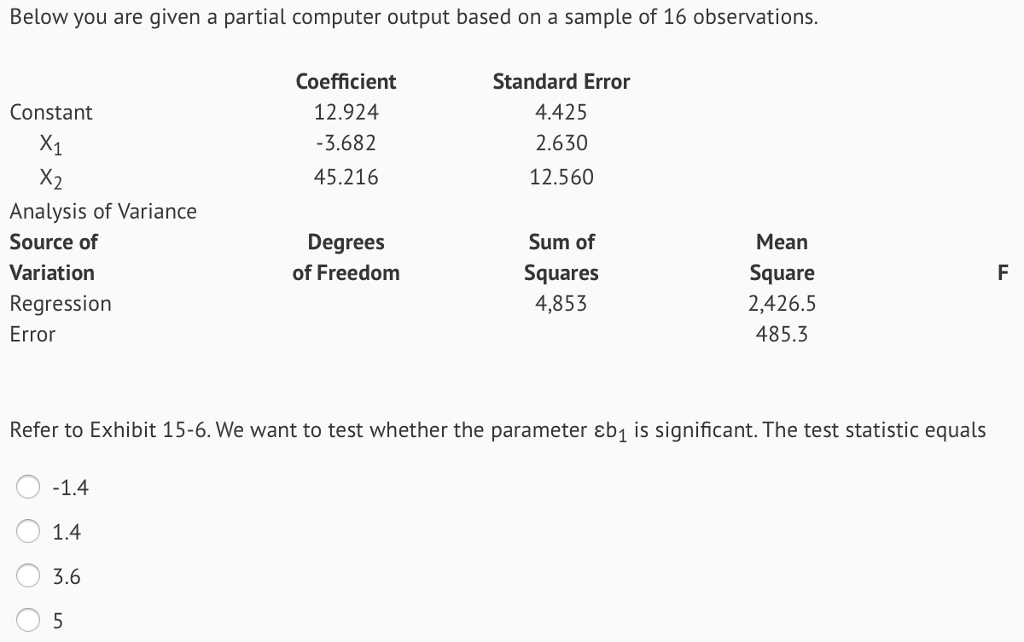The height and width of the screenshot is (642, 1024).
Task: Click the Standard Error column header
Action: click(560, 81)
